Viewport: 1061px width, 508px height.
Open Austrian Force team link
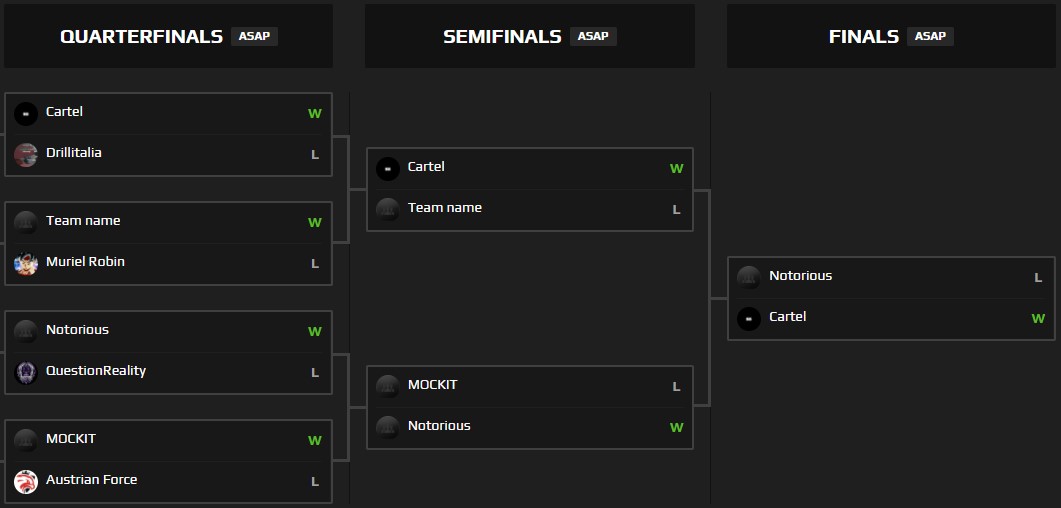click(91, 480)
